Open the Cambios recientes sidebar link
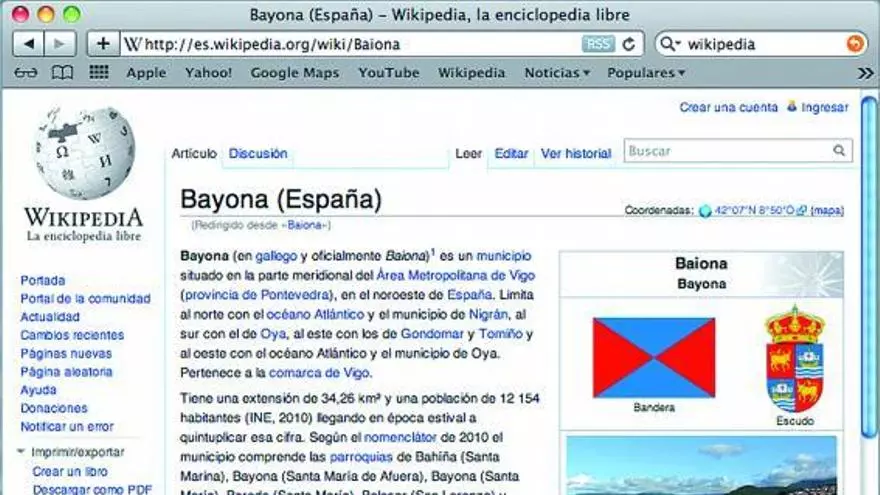 [x=72, y=335]
